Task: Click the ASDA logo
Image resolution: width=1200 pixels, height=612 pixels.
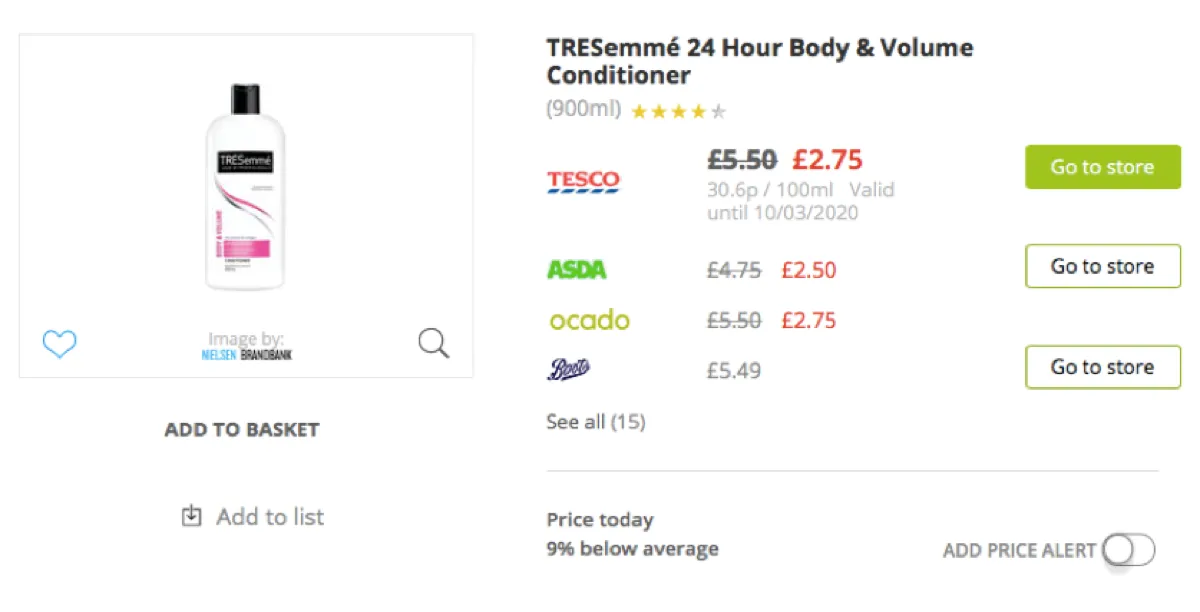Action: pos(577,269)
